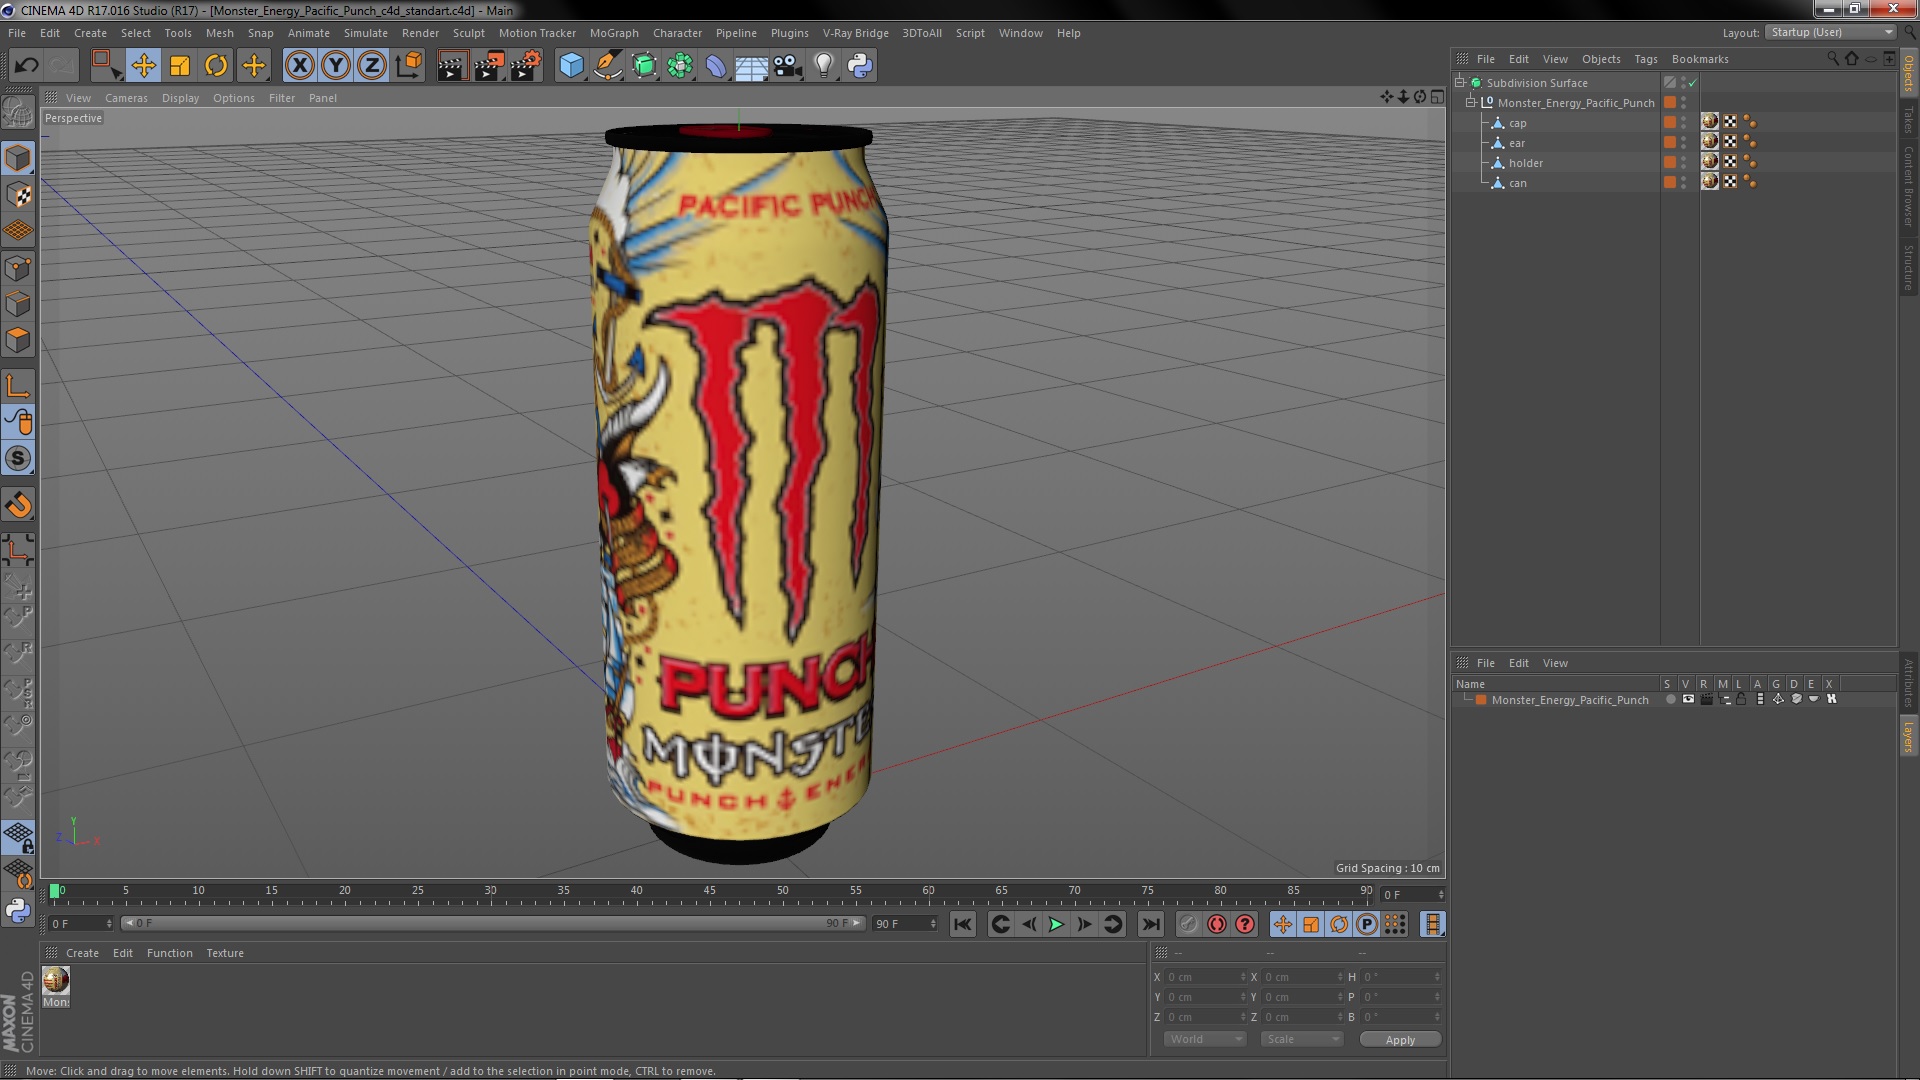Add a Cube primitive object
The height and width of the screenshot is (1080, 1920).
[571, 66]
